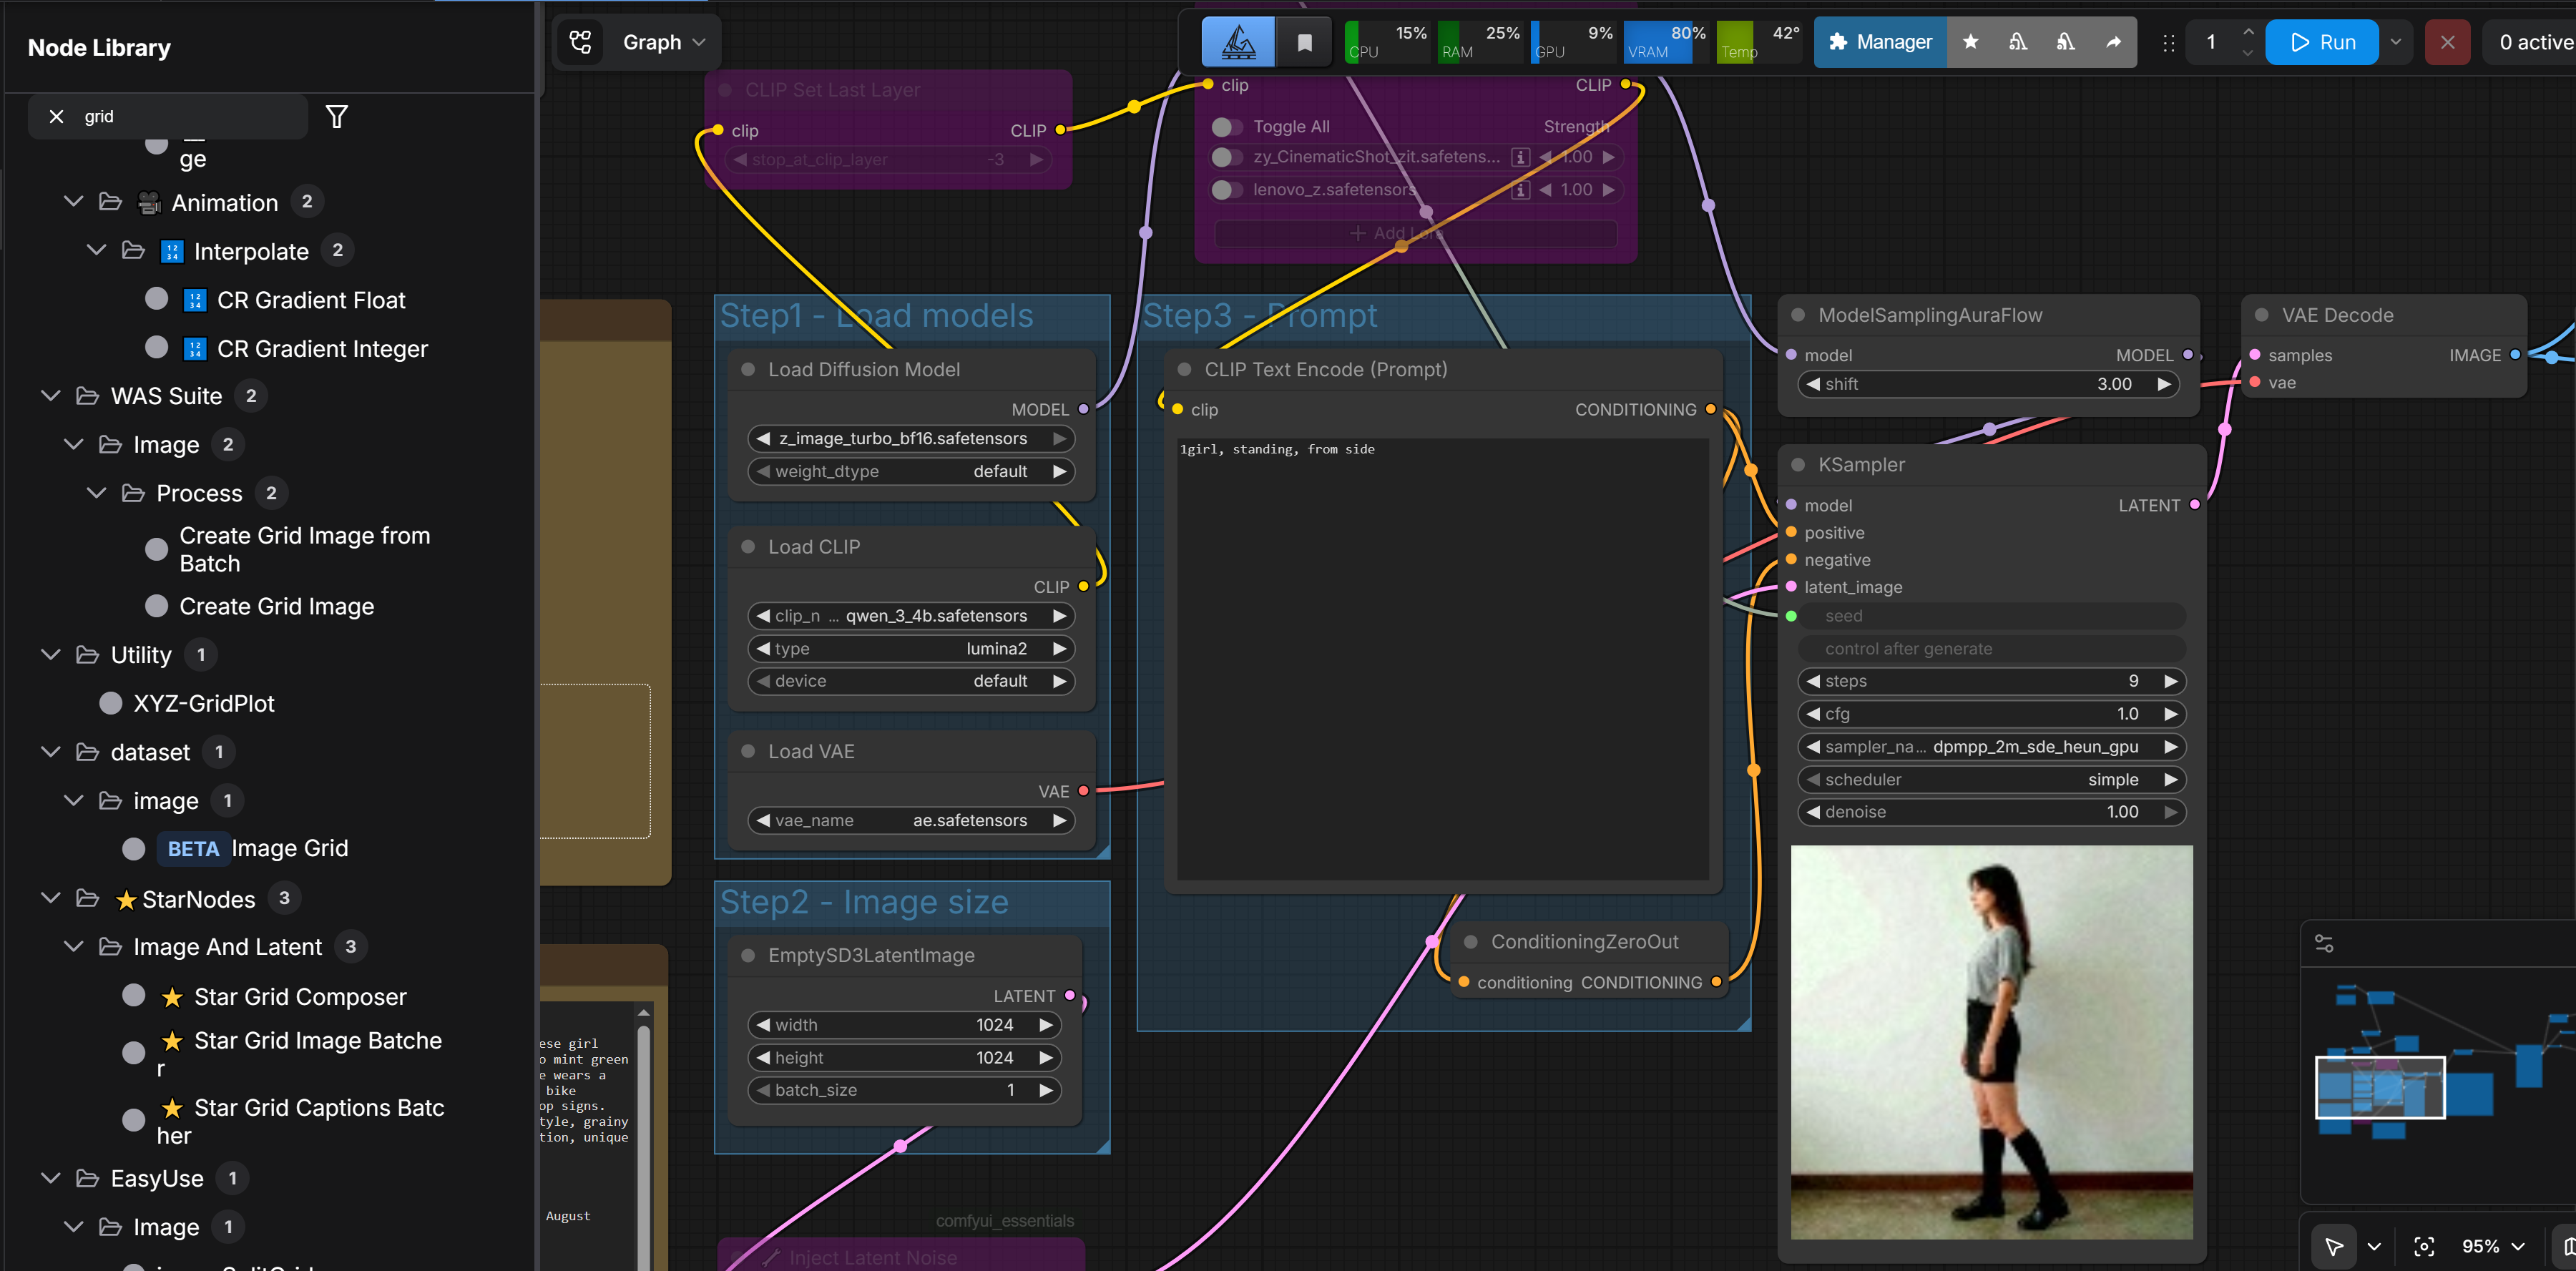This screenshot has height=1271, width=2576.
Task: Select the Star Grid Composer node
Action: click(x=300, y=998)
